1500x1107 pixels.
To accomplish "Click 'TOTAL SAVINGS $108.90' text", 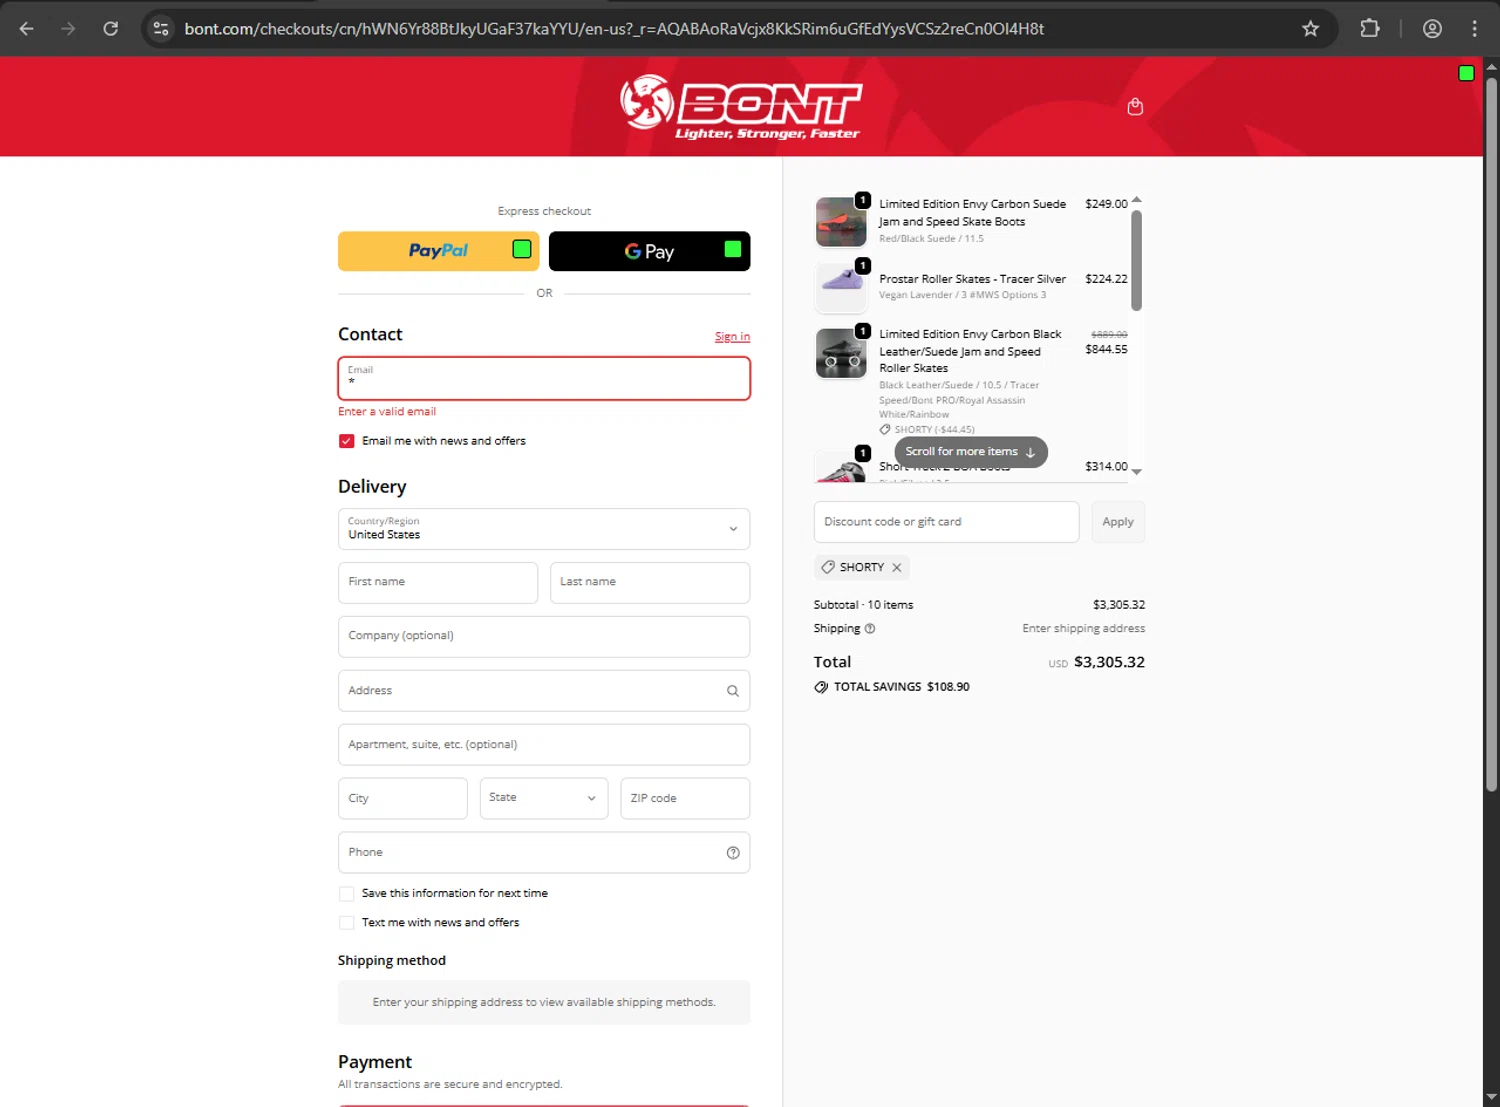I will click(902, 687).
